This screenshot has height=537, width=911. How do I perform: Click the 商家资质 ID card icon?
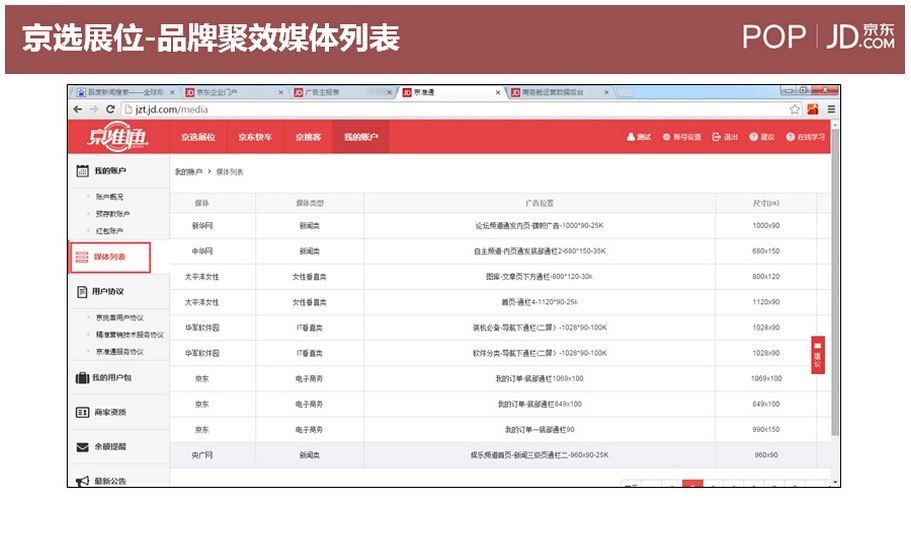[x=83, y=412]
